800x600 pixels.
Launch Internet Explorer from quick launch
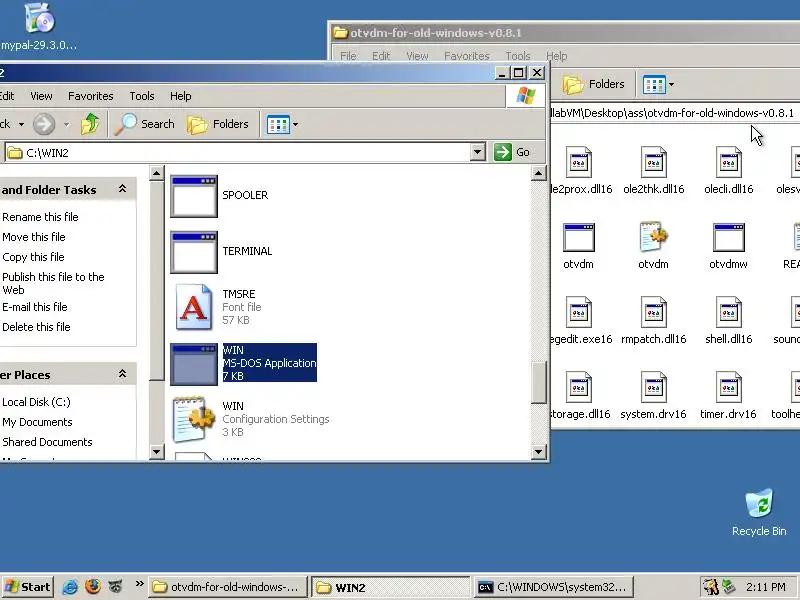point(70,587)
